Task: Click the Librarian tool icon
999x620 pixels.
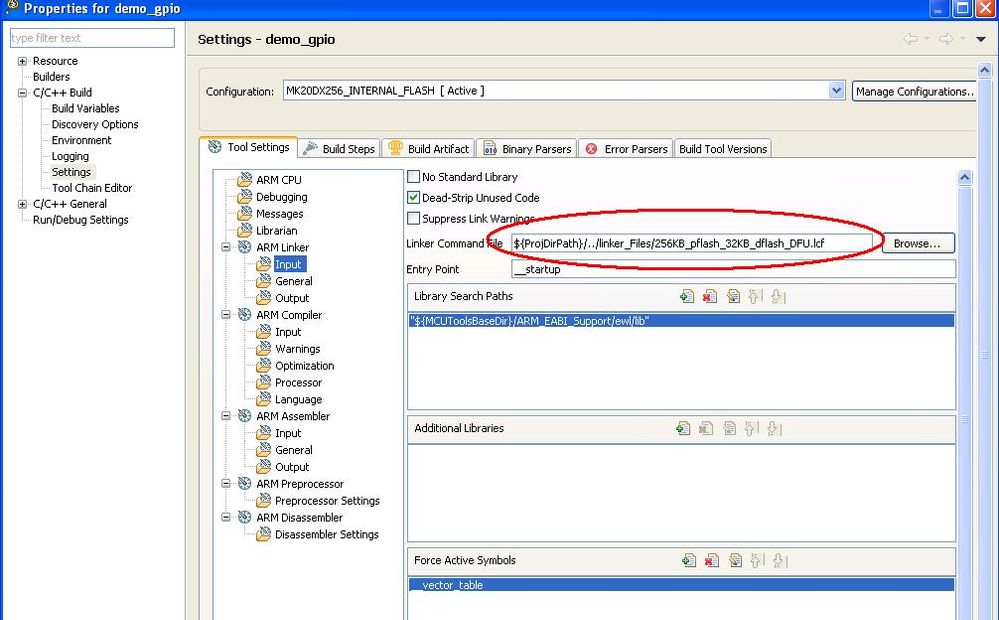Action: point(245,230)
